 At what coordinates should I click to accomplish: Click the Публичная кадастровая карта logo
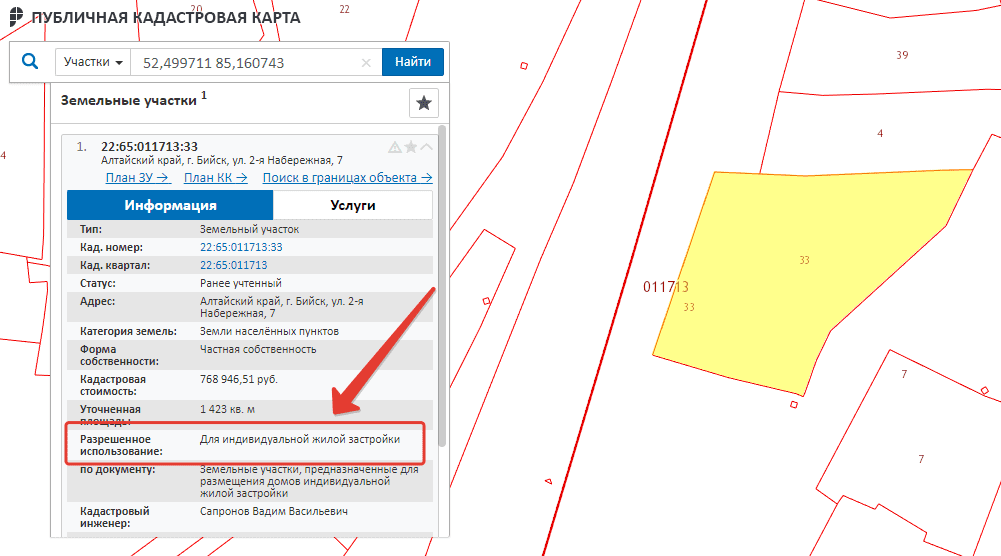[18, 18]
